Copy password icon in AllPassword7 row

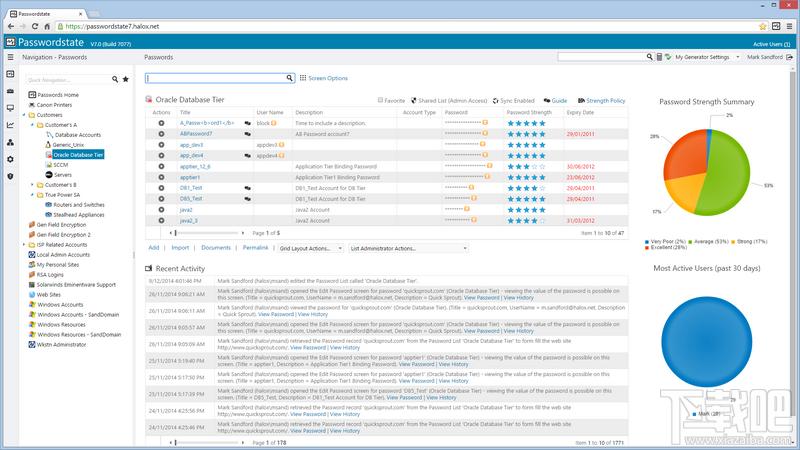coord(485,134)
